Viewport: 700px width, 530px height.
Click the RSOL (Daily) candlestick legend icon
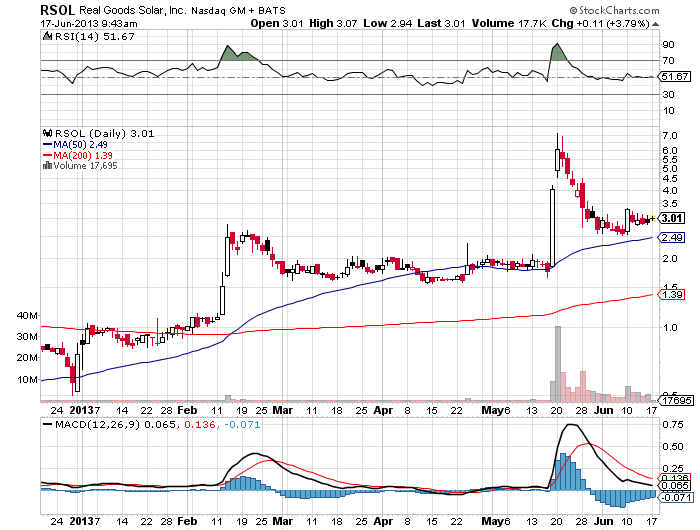[47, 133]
